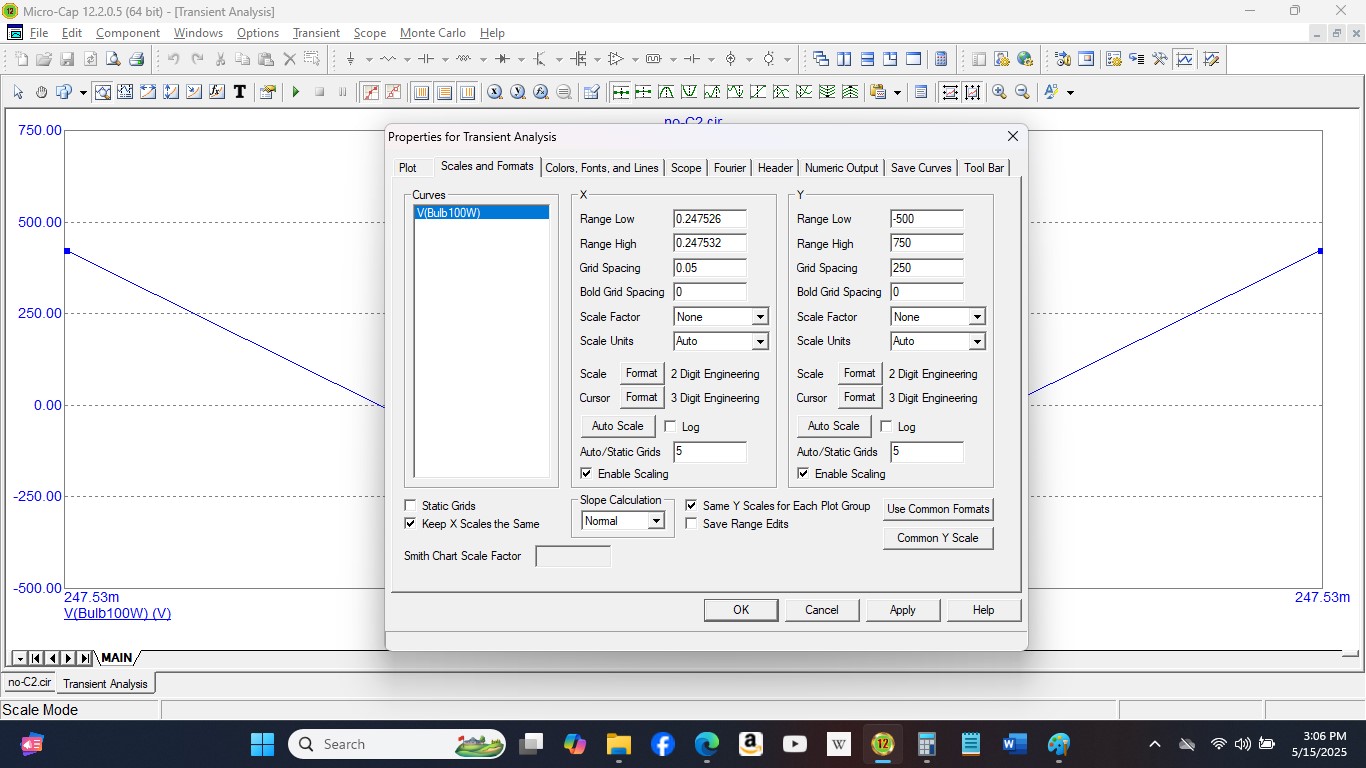Check the Log box under X axis
This screenshot has width=1366, height=768.
(x=670, y=427)
